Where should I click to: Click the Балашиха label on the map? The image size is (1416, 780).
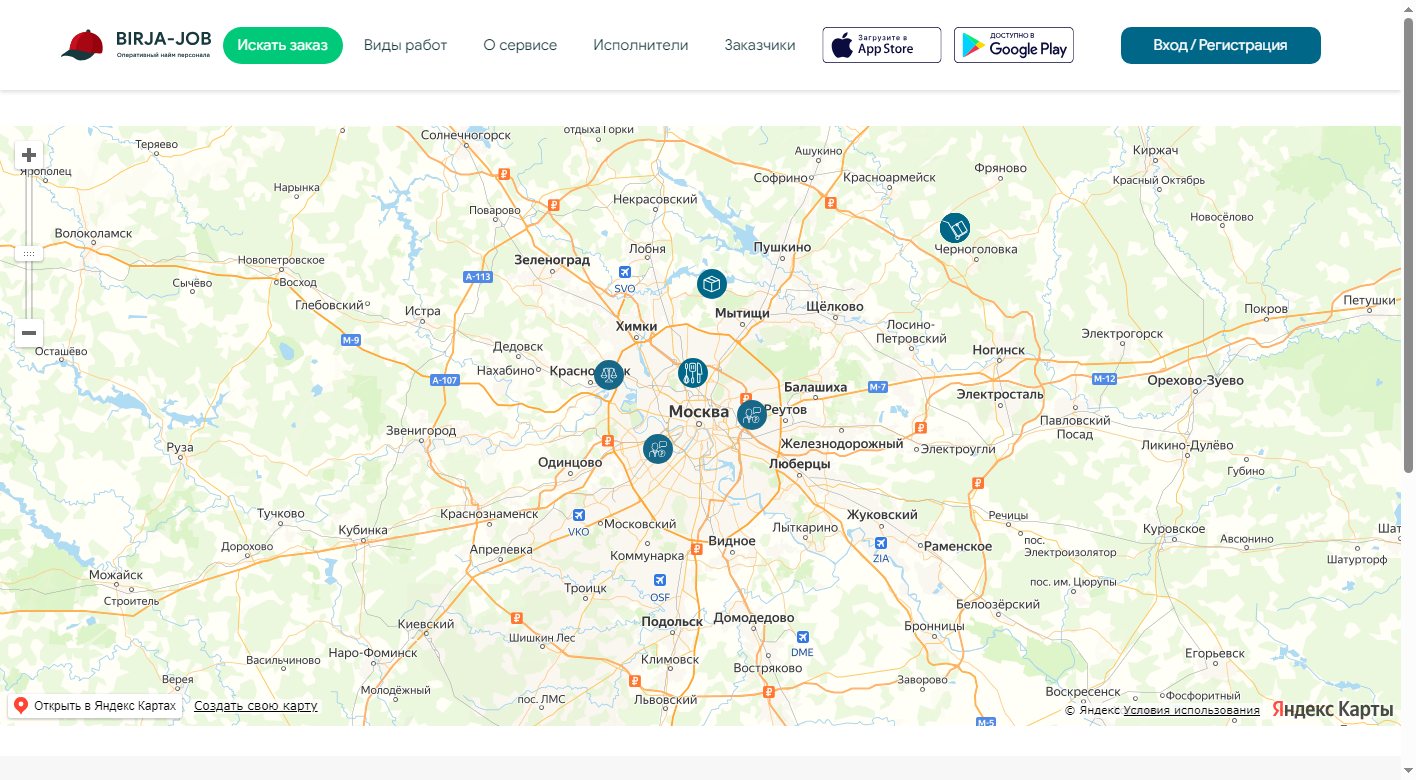(x=816, y=387)
